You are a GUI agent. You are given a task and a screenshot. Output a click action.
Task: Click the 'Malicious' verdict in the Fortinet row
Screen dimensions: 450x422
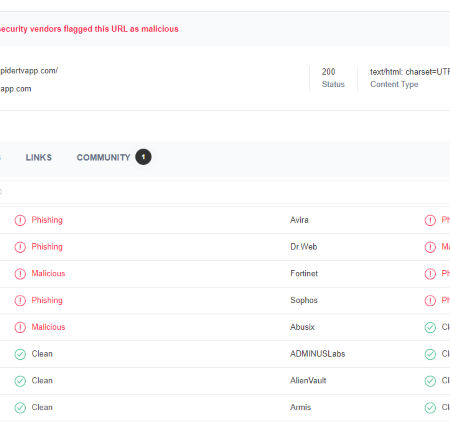48,273
